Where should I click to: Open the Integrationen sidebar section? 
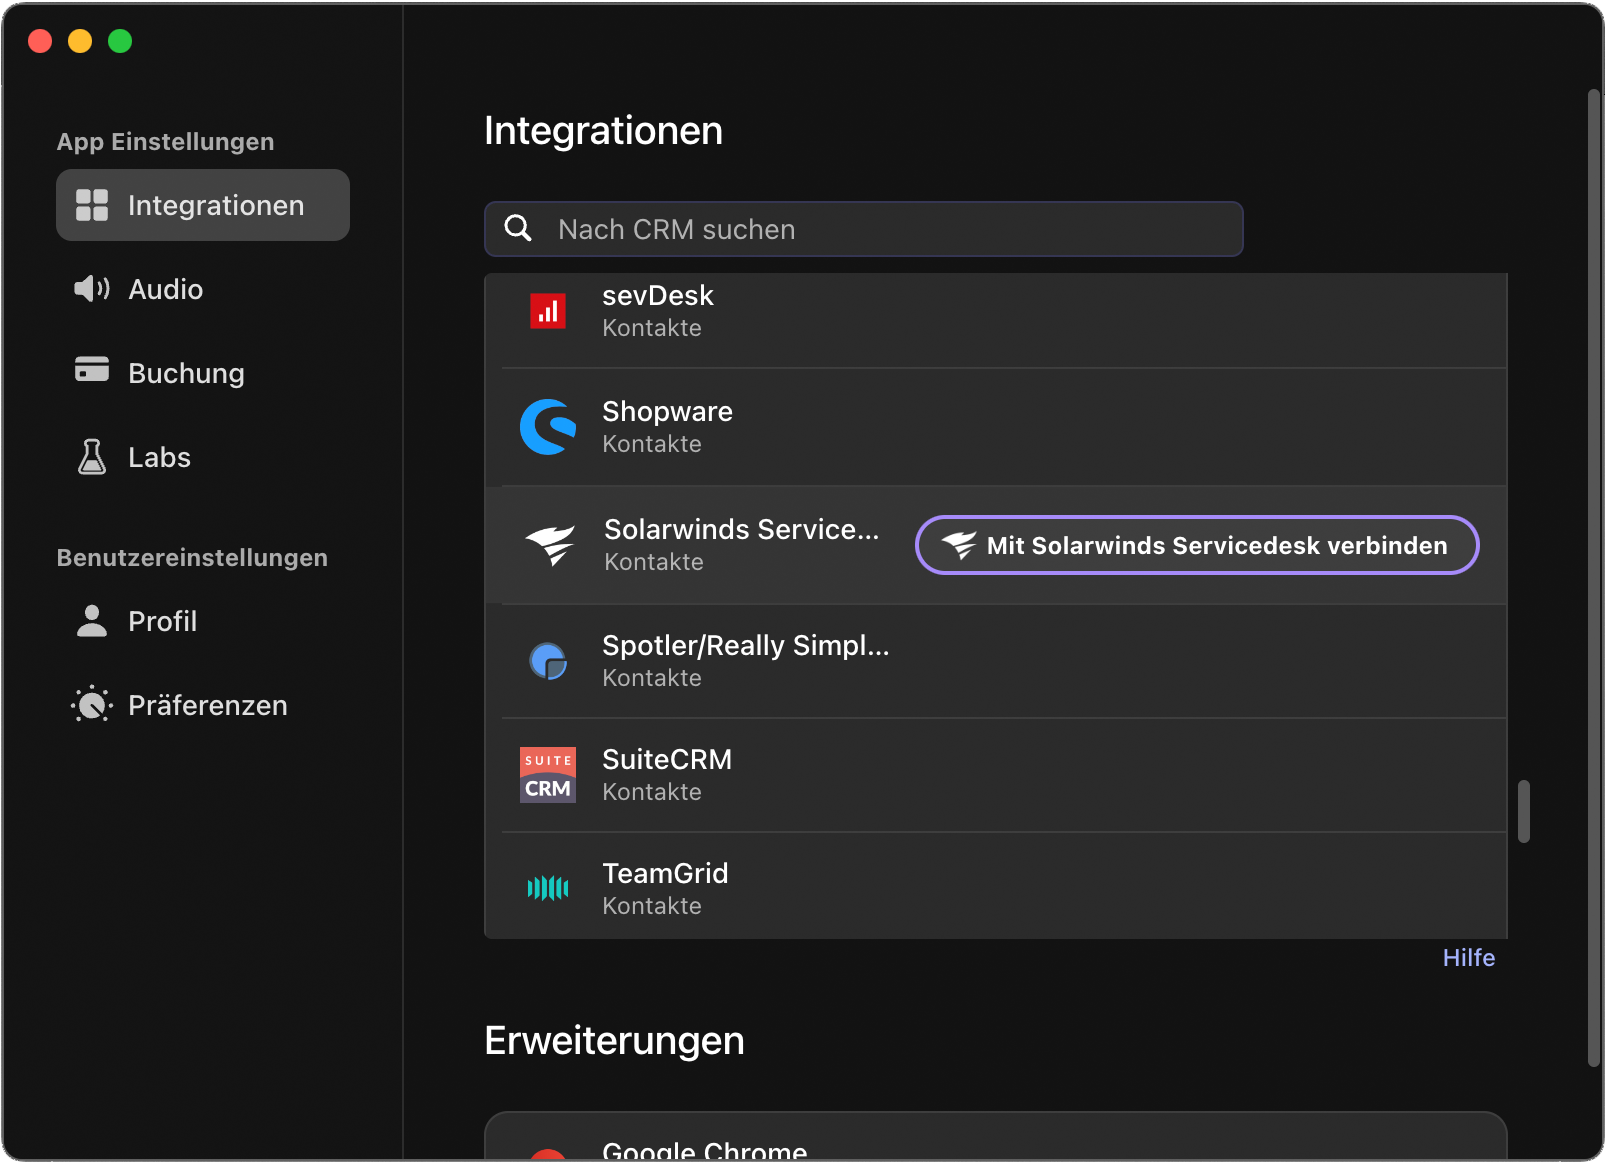(x=203, y=205)
